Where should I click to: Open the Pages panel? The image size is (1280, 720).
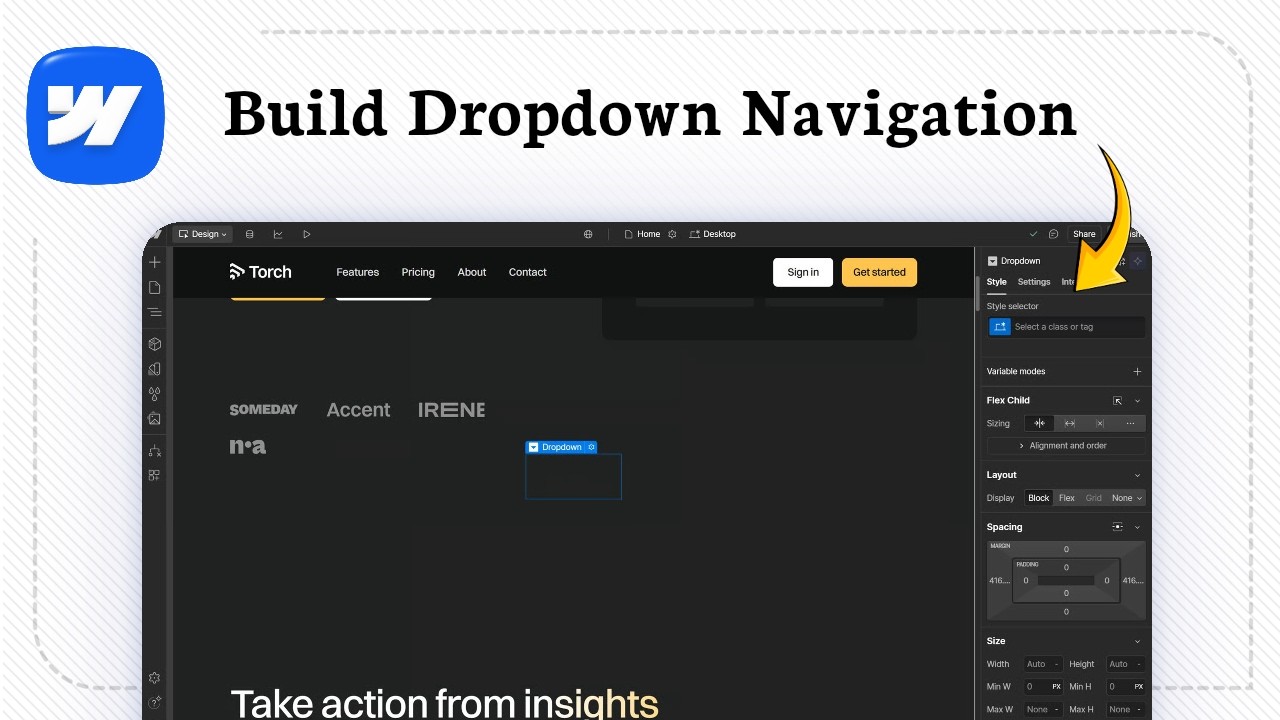tap(154, 287)
